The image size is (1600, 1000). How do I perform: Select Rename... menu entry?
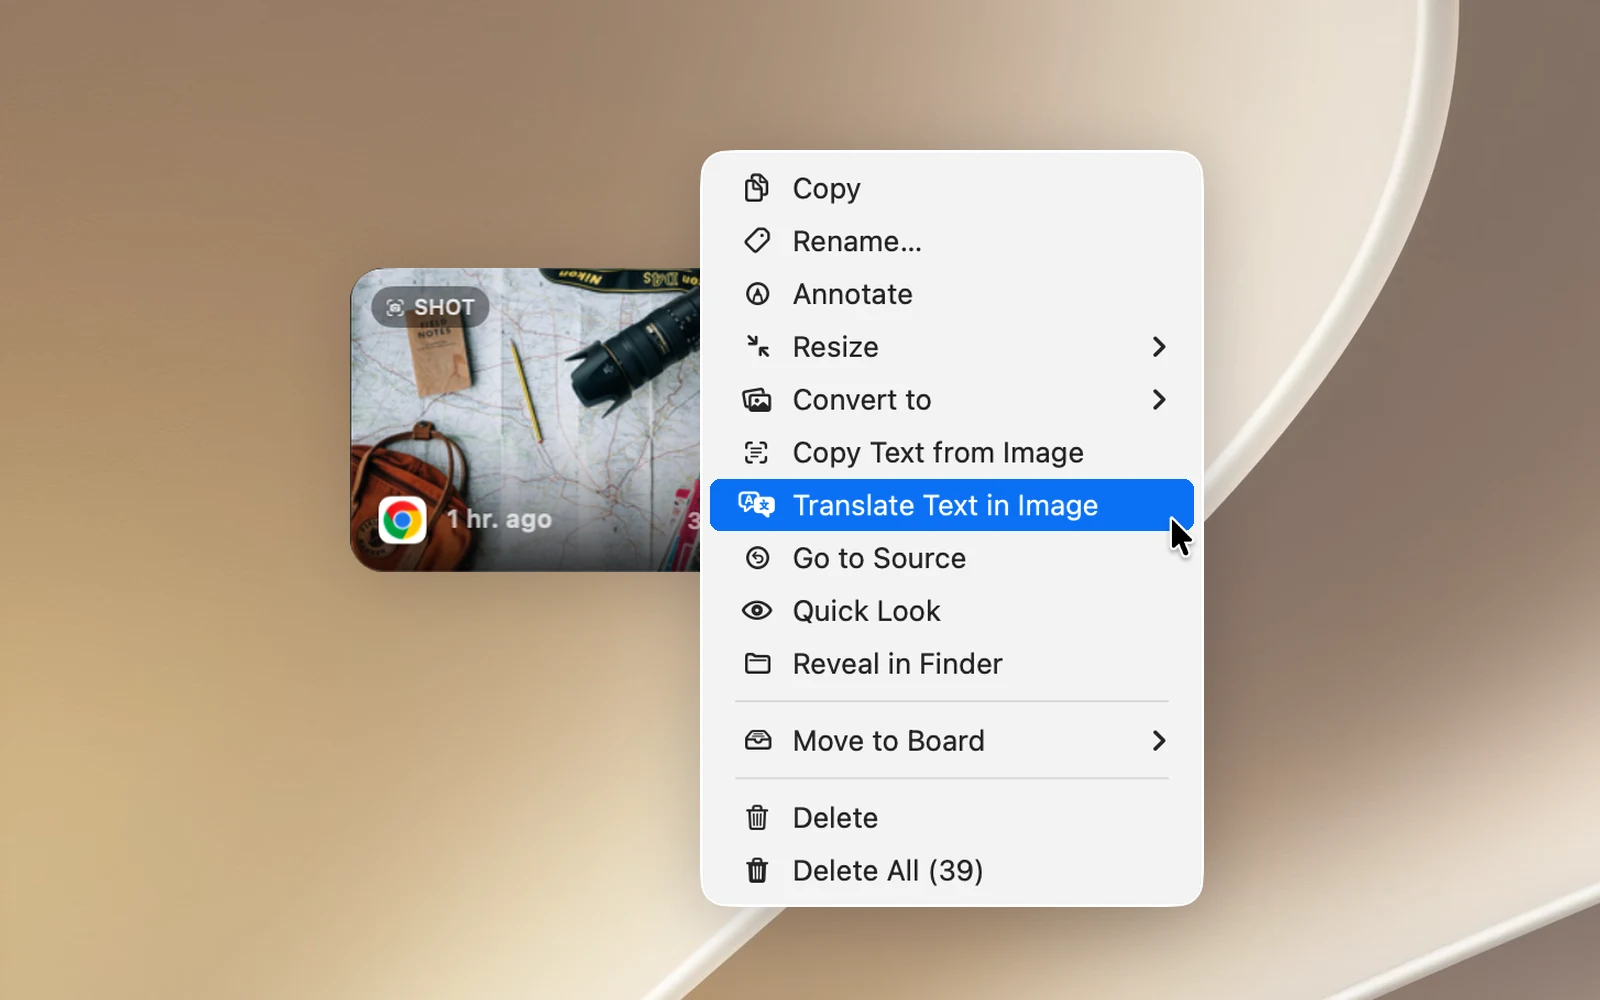(x=952, y=241)
